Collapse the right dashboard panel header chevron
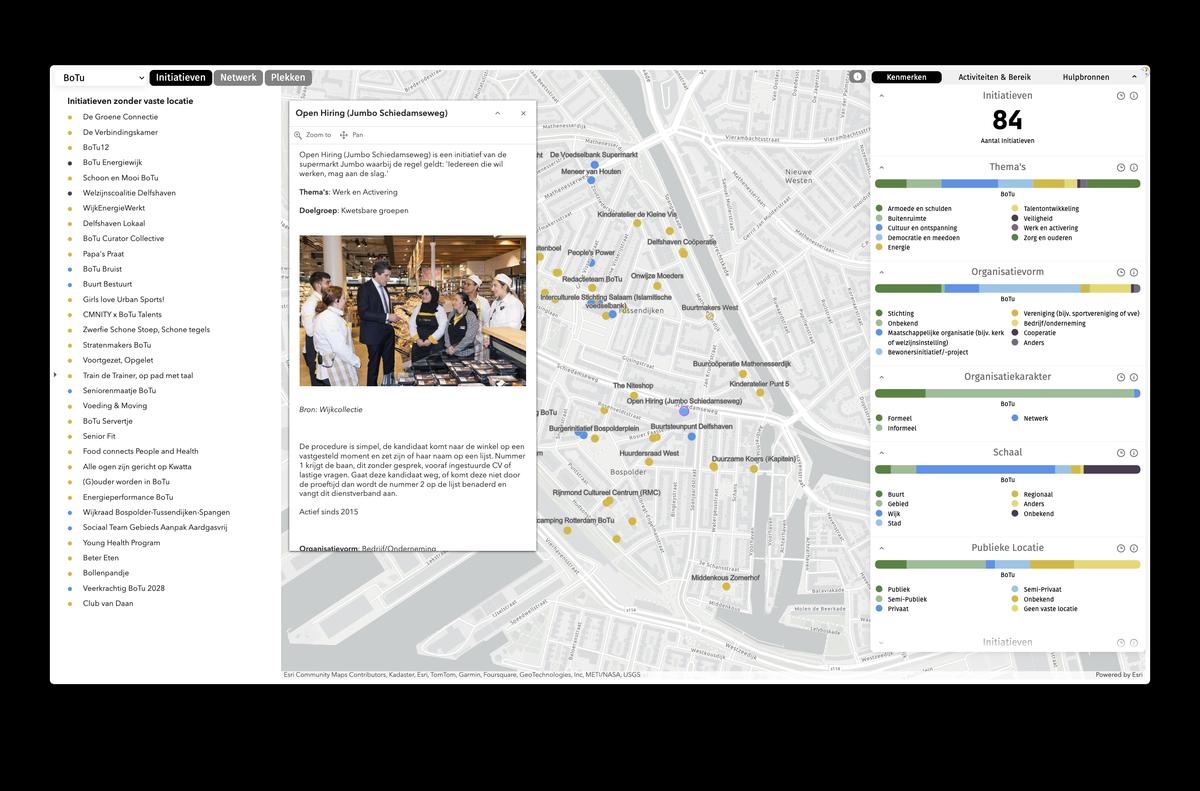 [1134, 77]
